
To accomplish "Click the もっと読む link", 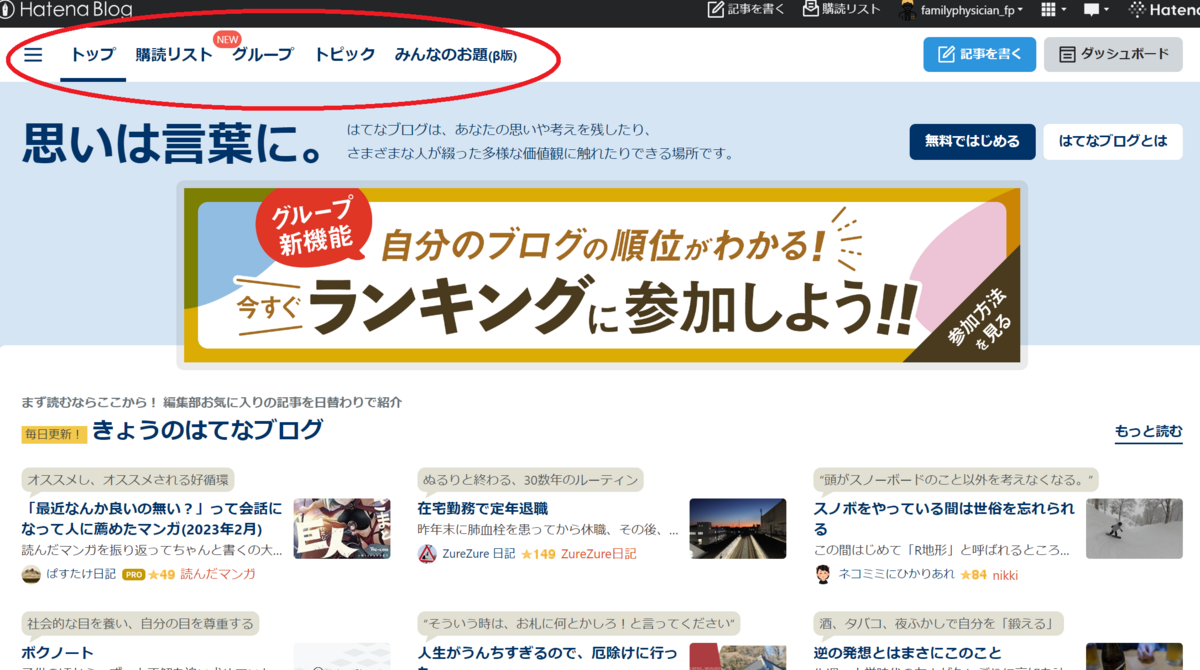I will click(x=1149, y=432).
